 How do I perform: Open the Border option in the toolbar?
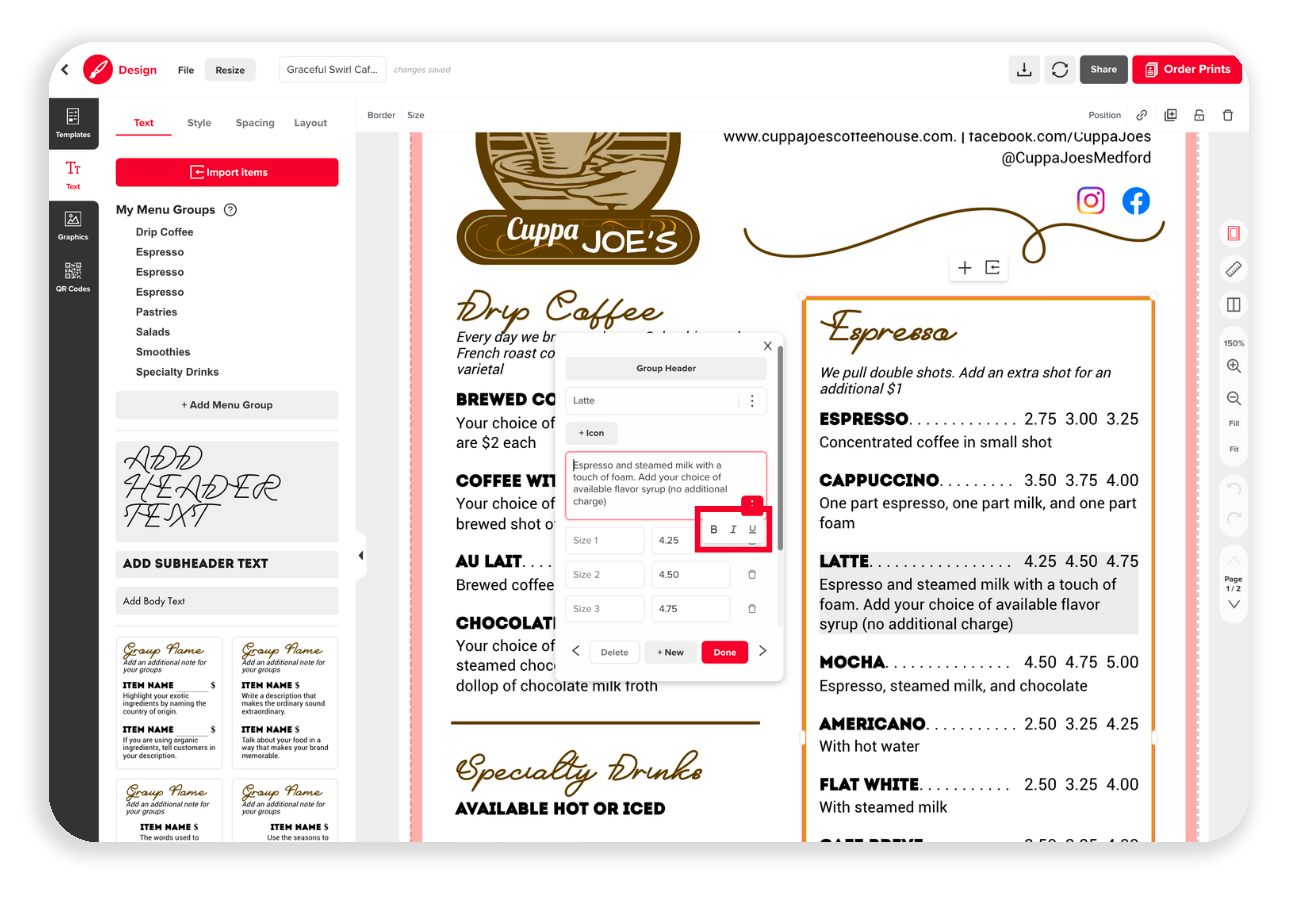tap(381, 115)
